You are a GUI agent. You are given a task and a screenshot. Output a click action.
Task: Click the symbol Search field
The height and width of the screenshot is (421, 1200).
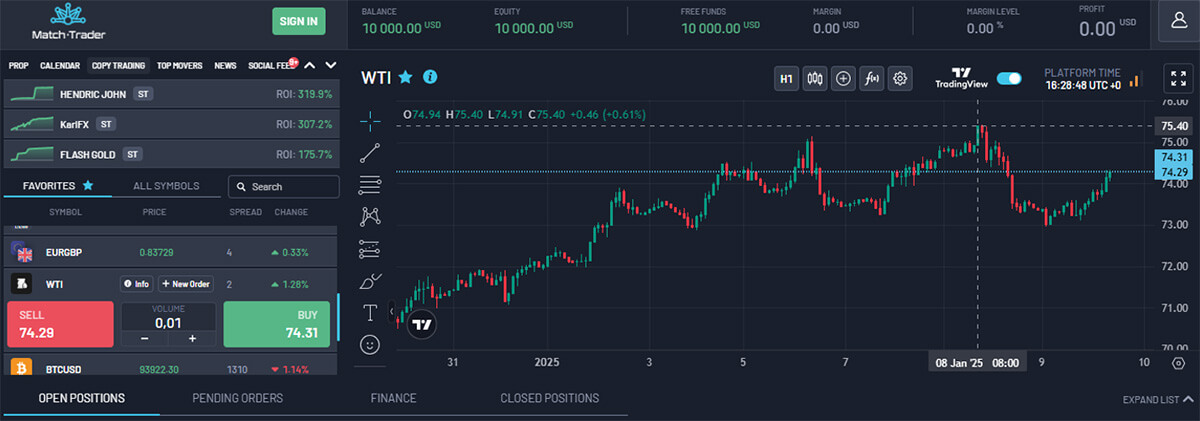point(284,187)
